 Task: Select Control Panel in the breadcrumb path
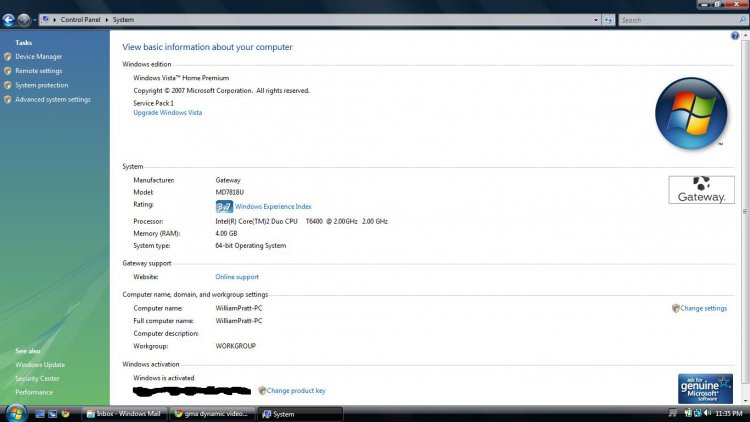80,20
